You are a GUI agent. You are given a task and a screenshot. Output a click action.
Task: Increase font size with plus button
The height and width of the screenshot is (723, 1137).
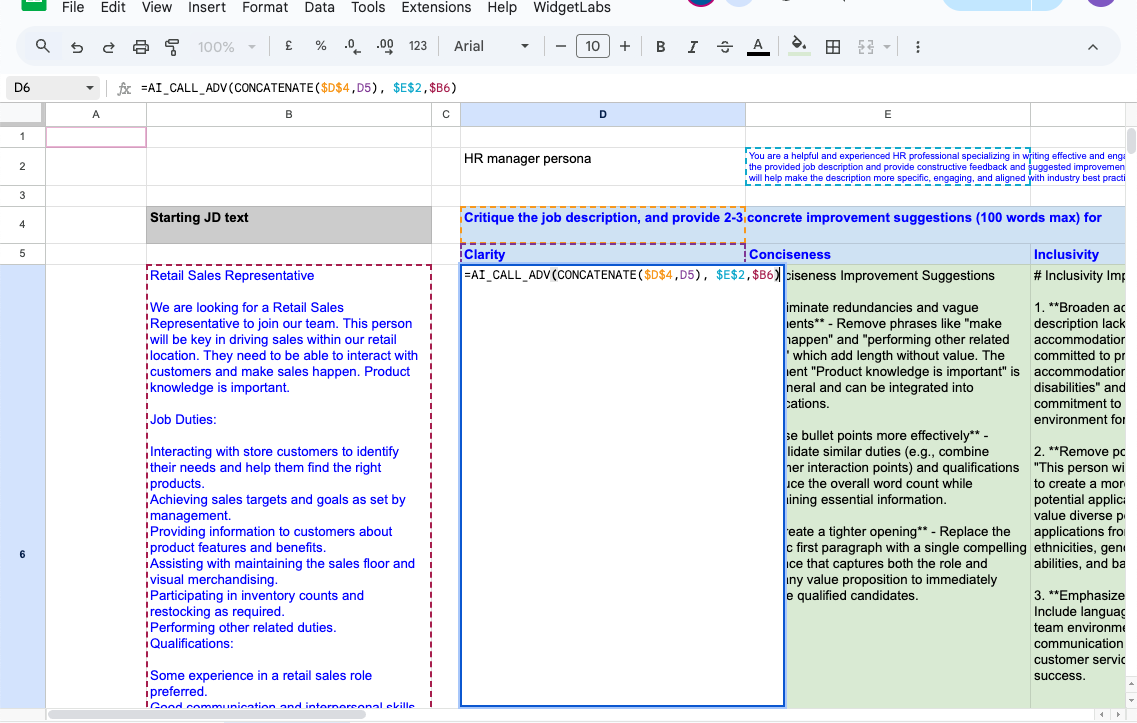point(625,46)
